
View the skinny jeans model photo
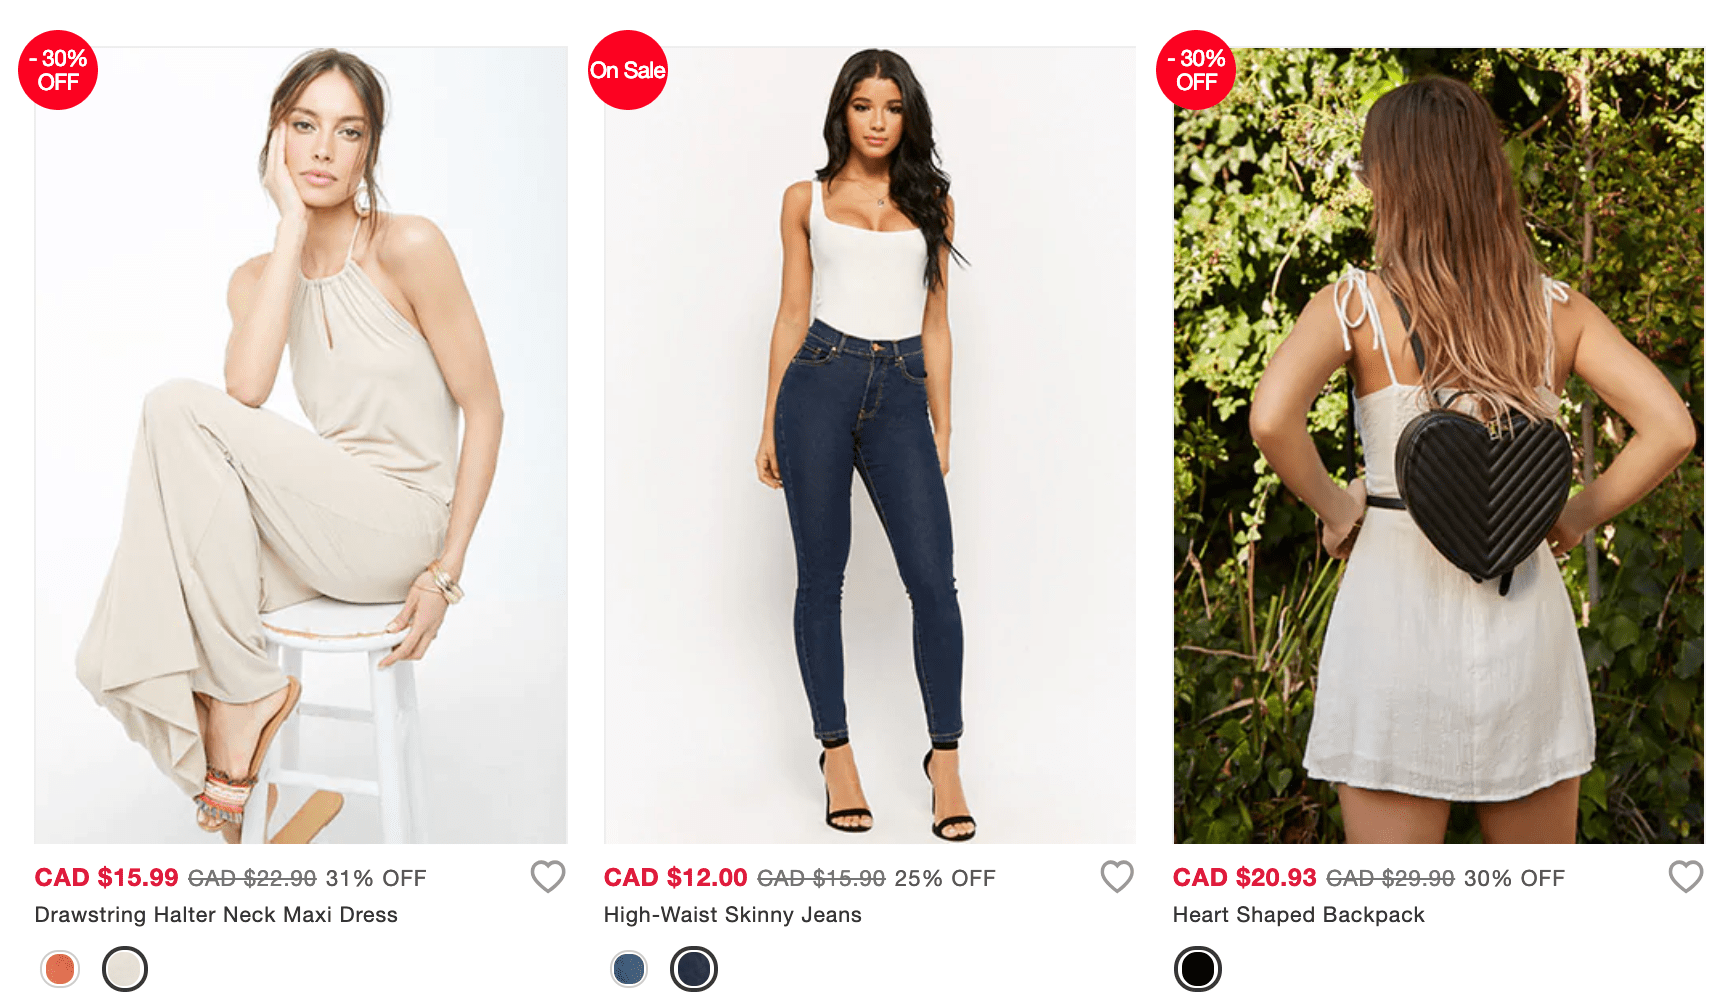coord(870,445)
